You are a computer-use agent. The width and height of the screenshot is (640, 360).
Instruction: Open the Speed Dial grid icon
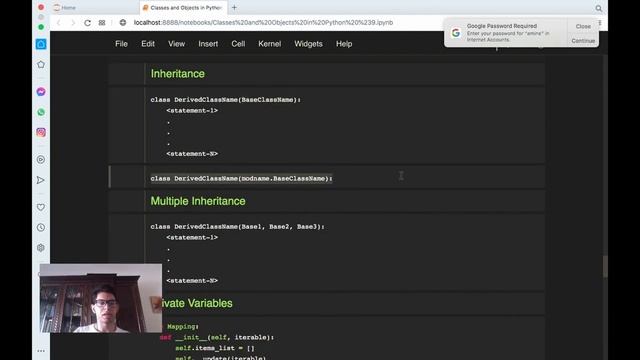point(102,23)
